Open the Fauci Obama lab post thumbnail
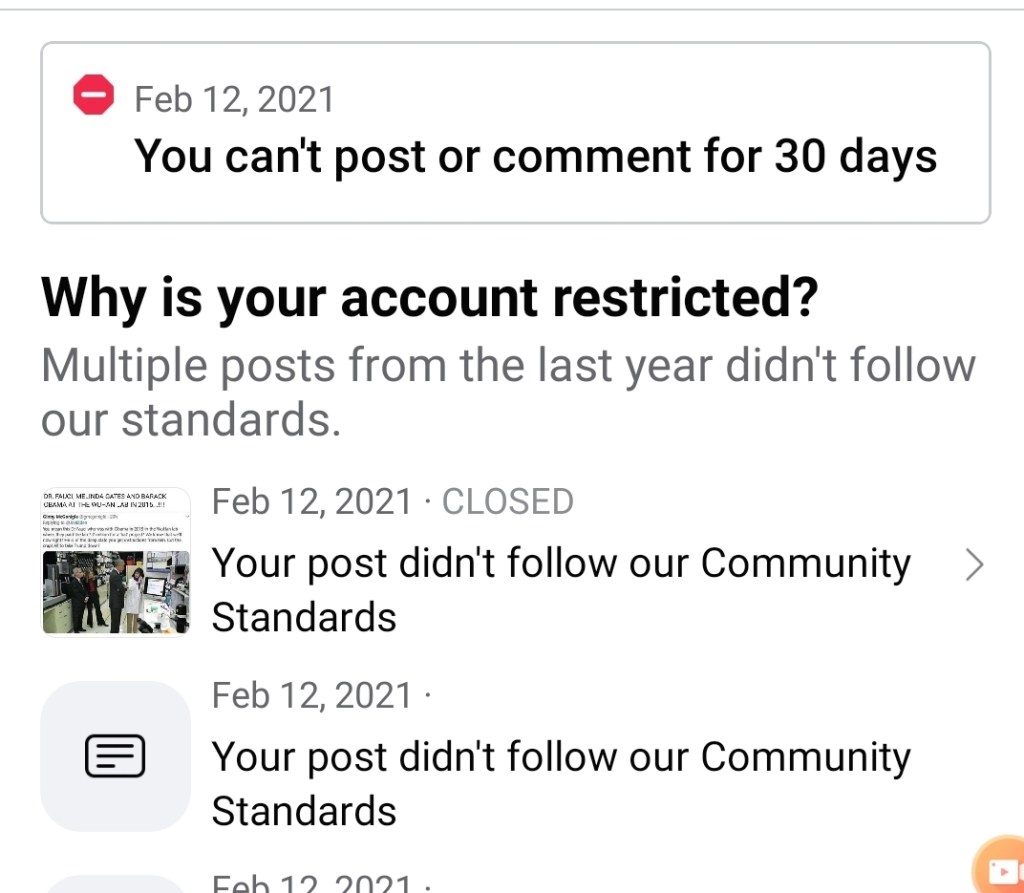 [x=115, y=561]
